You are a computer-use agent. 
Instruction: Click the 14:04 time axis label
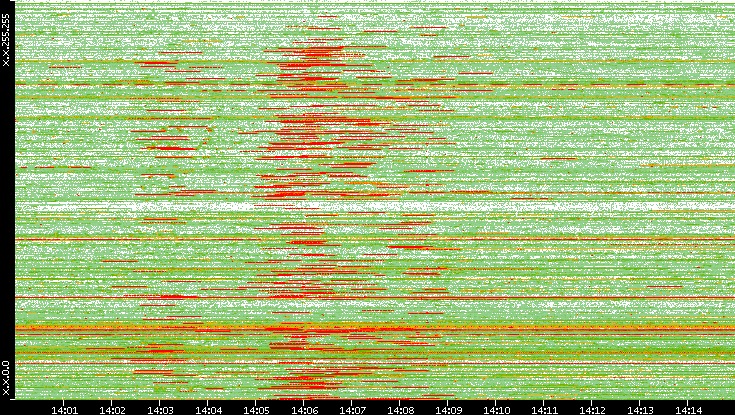208,410
